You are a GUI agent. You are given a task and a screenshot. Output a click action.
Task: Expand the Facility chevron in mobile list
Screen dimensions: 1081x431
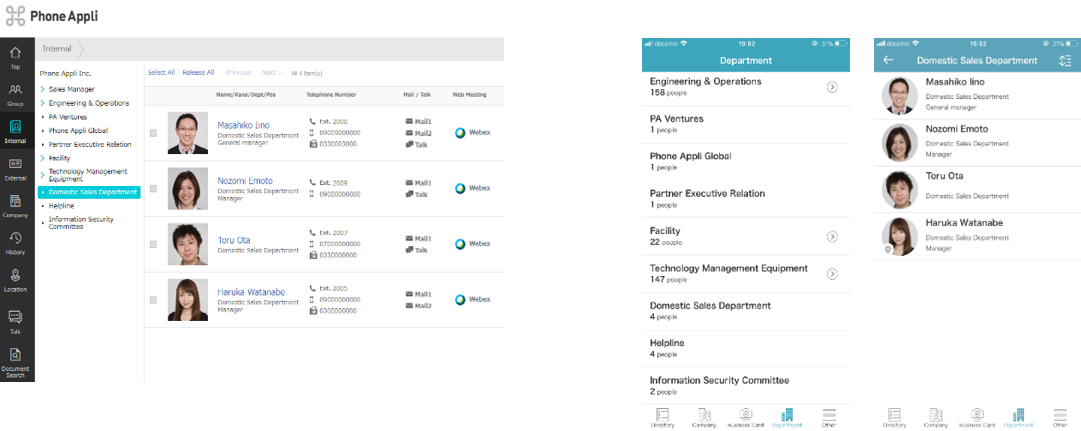[832, 237]
